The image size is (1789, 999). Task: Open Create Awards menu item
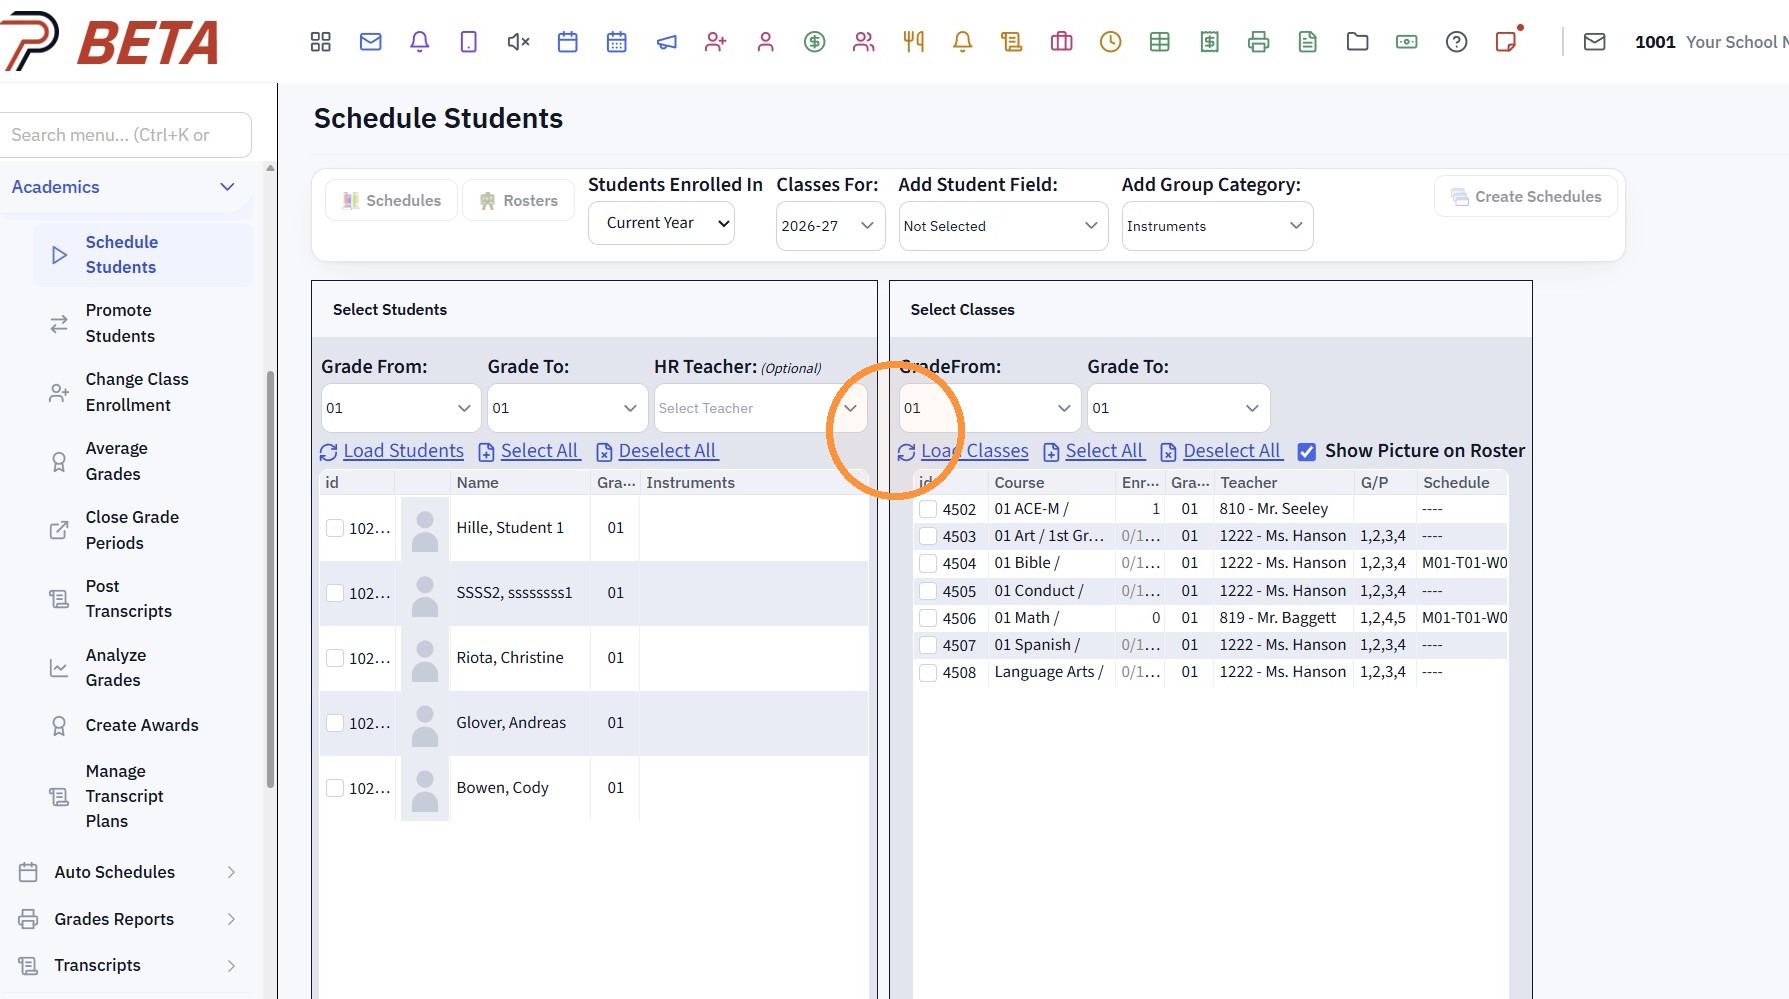coord(143,725)
